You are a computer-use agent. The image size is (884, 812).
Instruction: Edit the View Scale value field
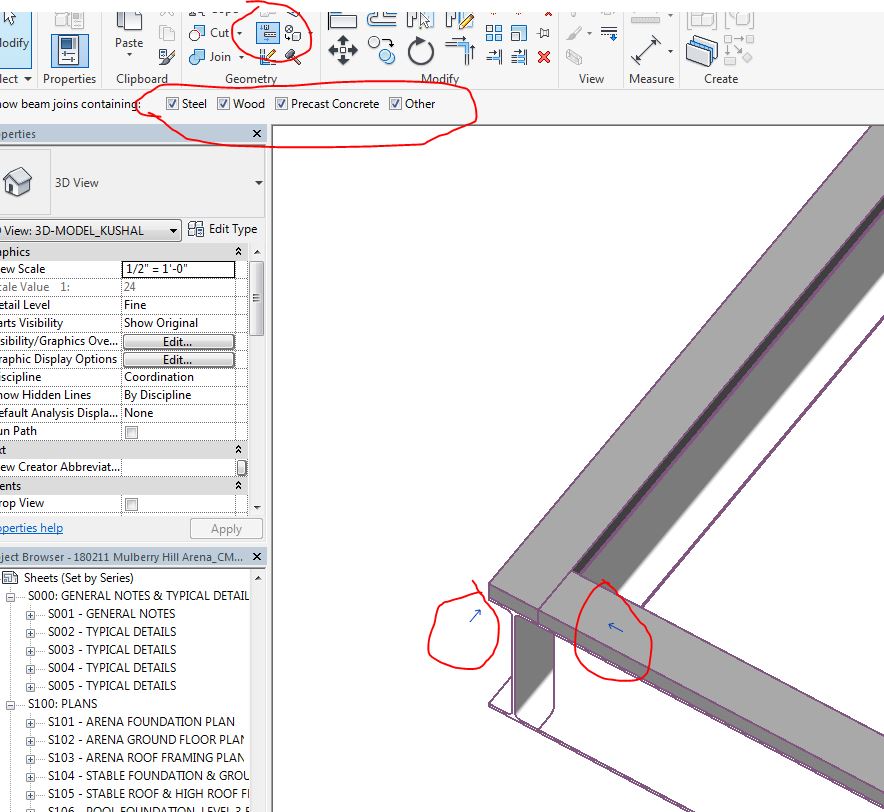pos(178,269)
